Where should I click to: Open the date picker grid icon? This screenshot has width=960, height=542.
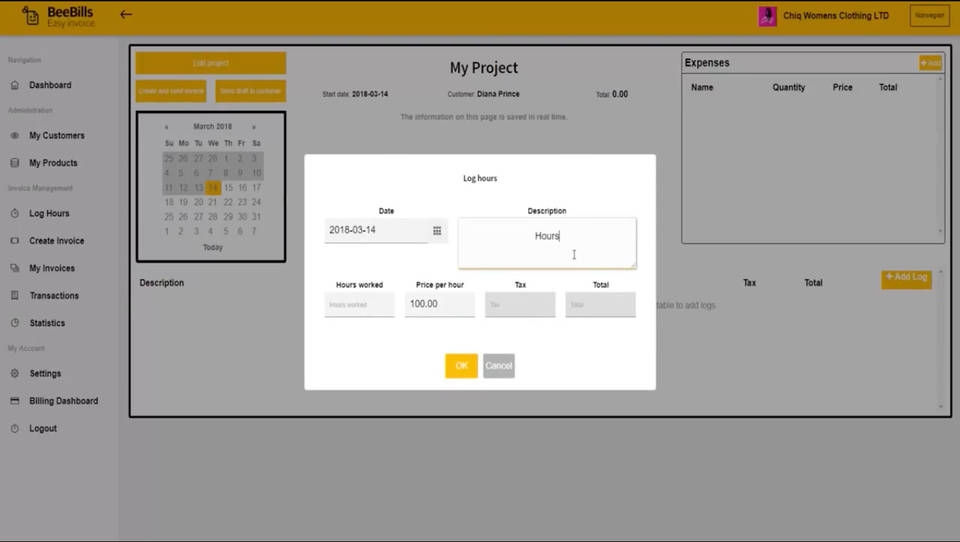(437, 231)
